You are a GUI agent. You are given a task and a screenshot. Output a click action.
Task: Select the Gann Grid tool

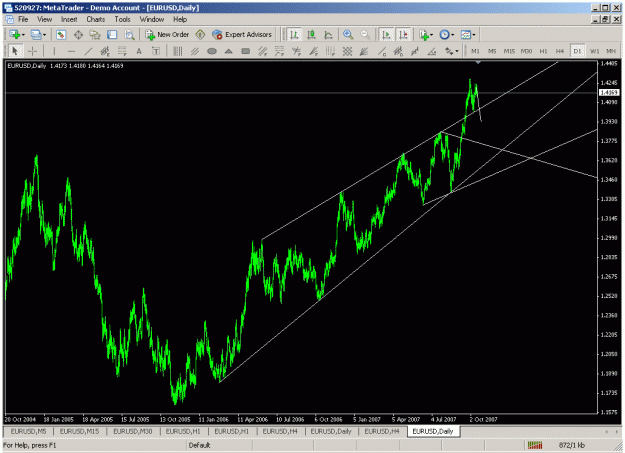point(347,51)
